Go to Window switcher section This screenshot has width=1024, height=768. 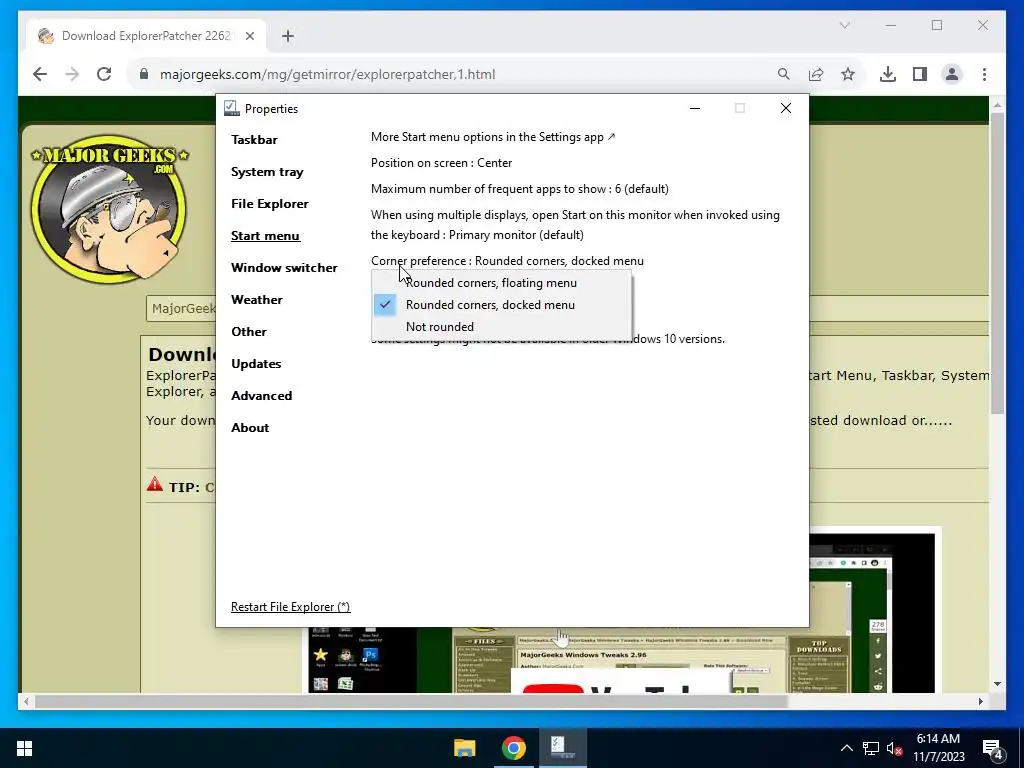(x=284, y=268)
